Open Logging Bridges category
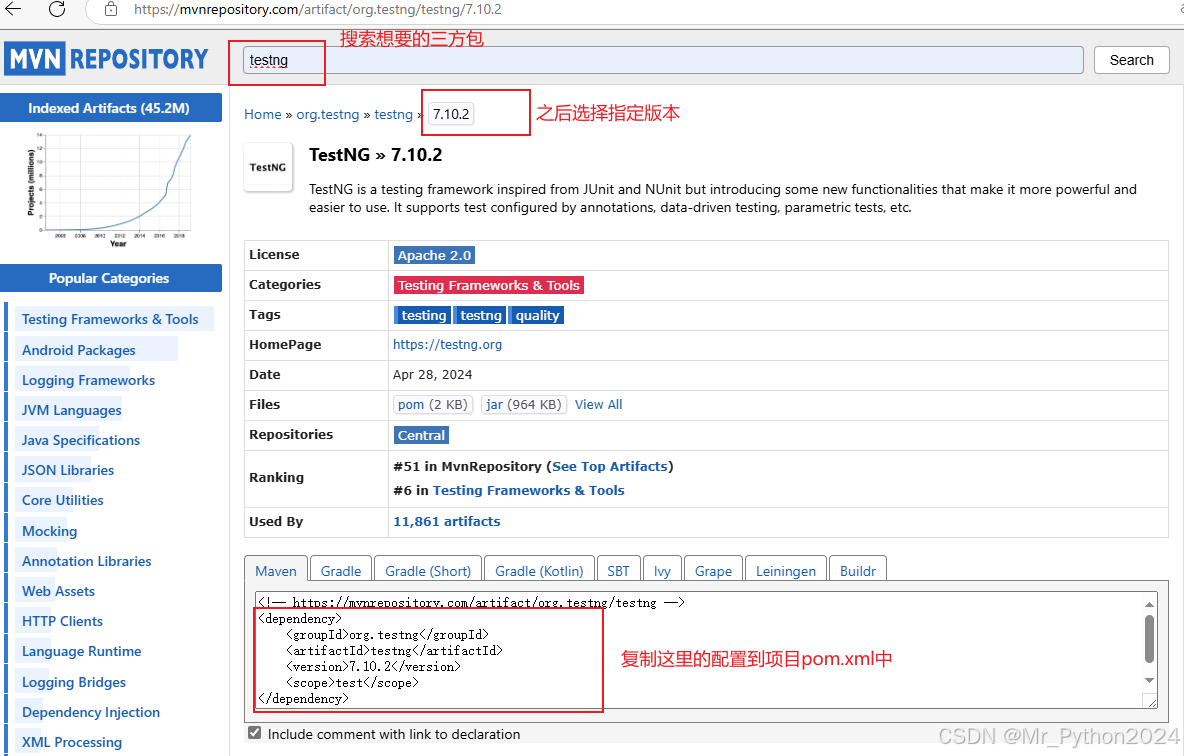Screen dimensions: 1184x756 (74, 683)
